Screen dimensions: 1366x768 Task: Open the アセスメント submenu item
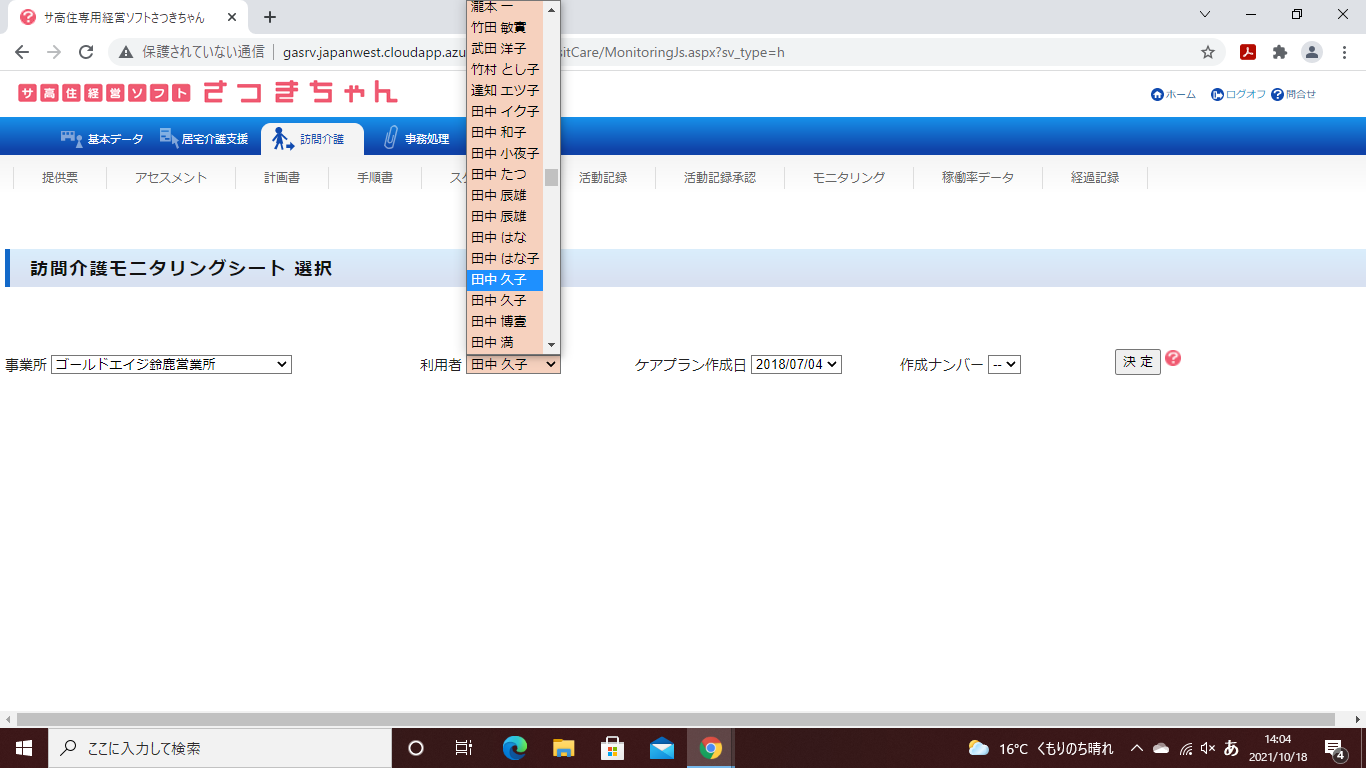pos(171,178)
